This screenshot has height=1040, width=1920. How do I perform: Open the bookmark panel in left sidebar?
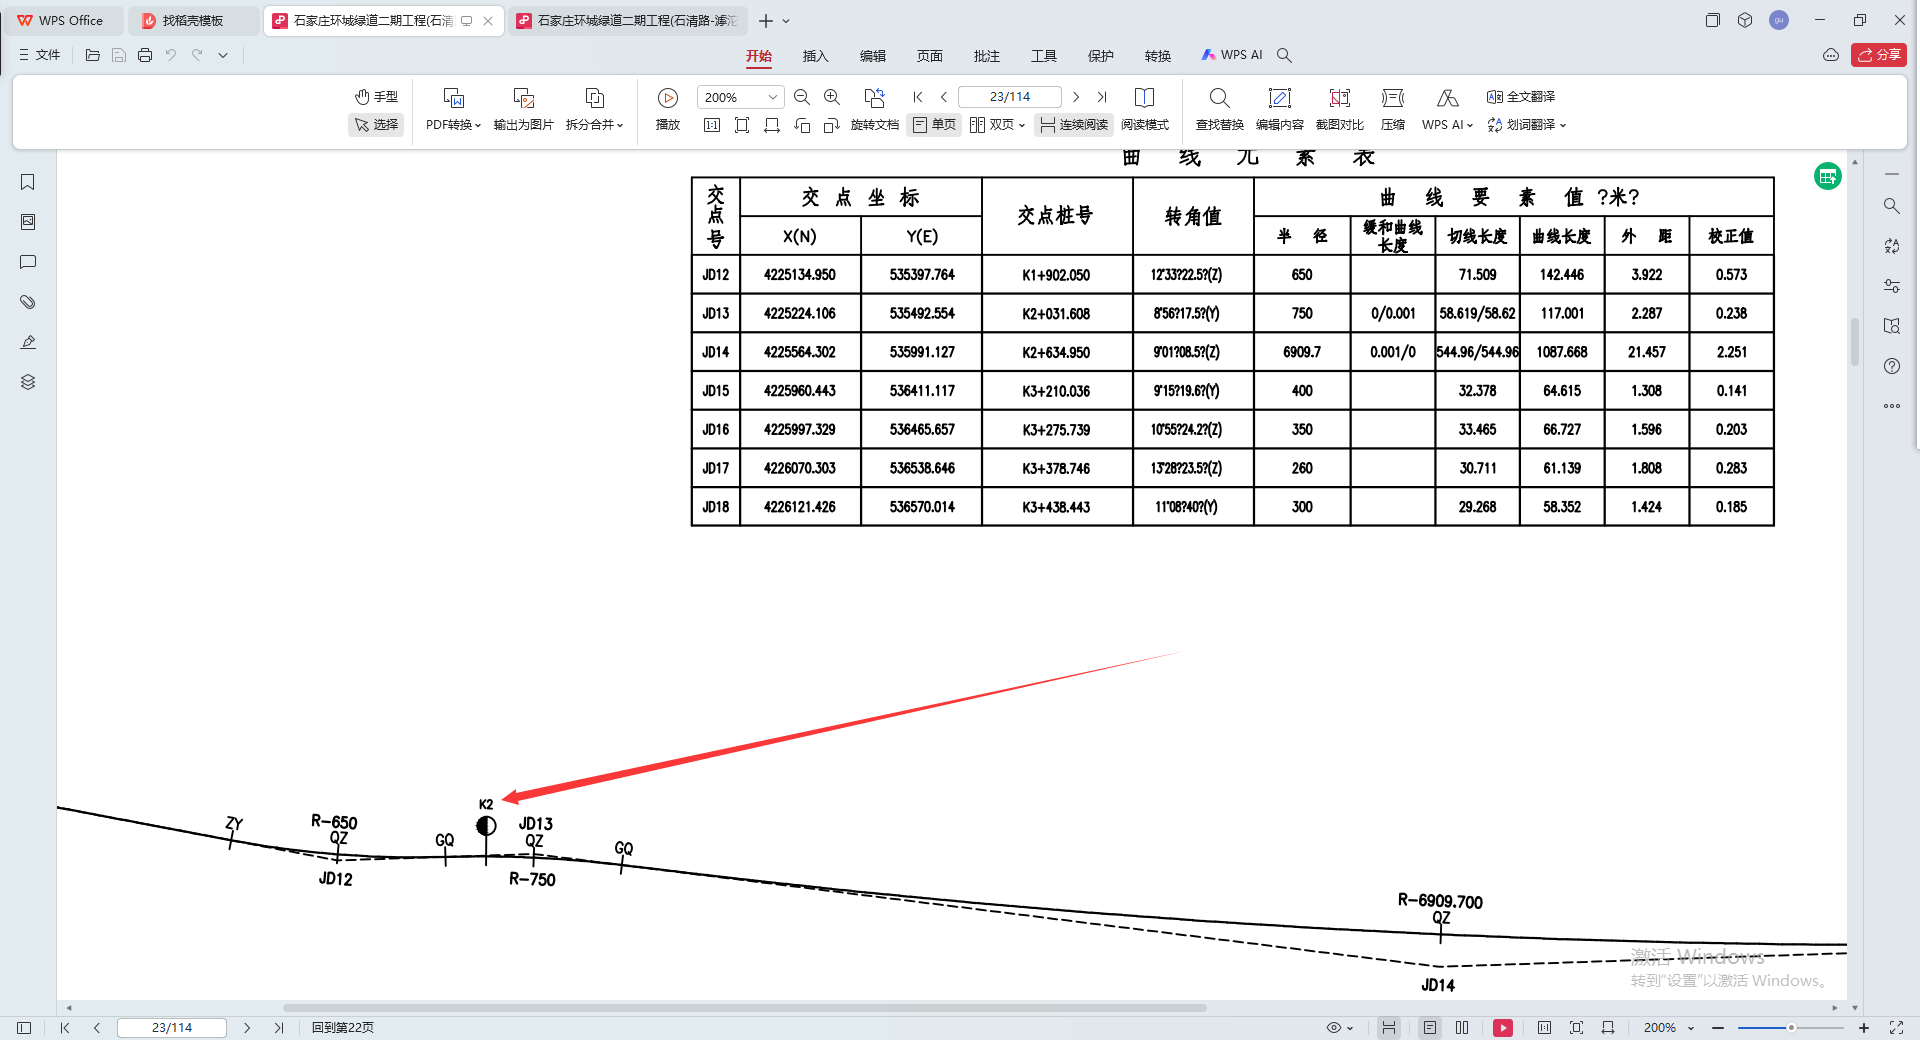(x=28, y=182)
